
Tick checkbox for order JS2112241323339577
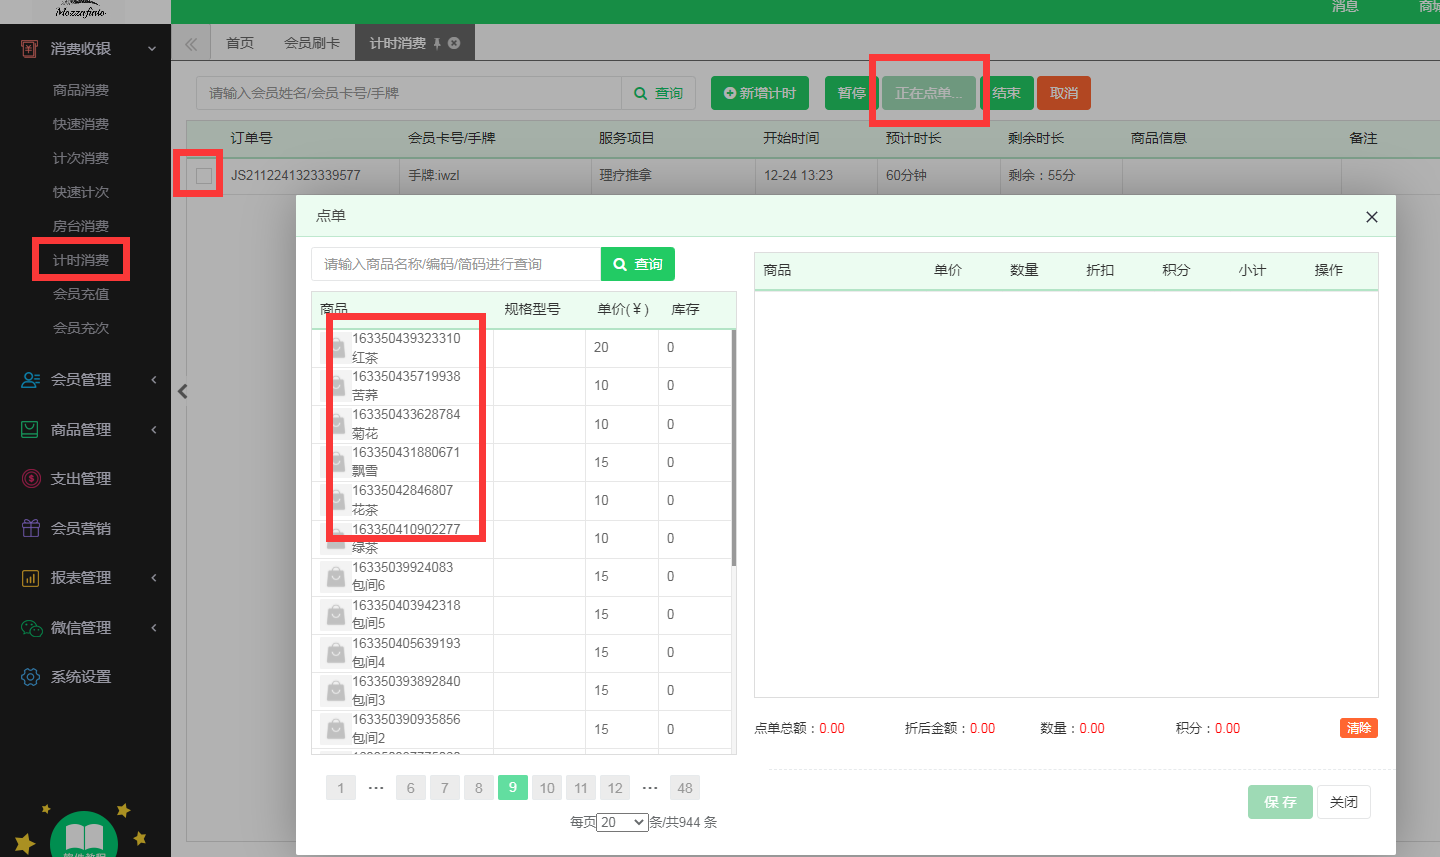(x=204, y=176)
